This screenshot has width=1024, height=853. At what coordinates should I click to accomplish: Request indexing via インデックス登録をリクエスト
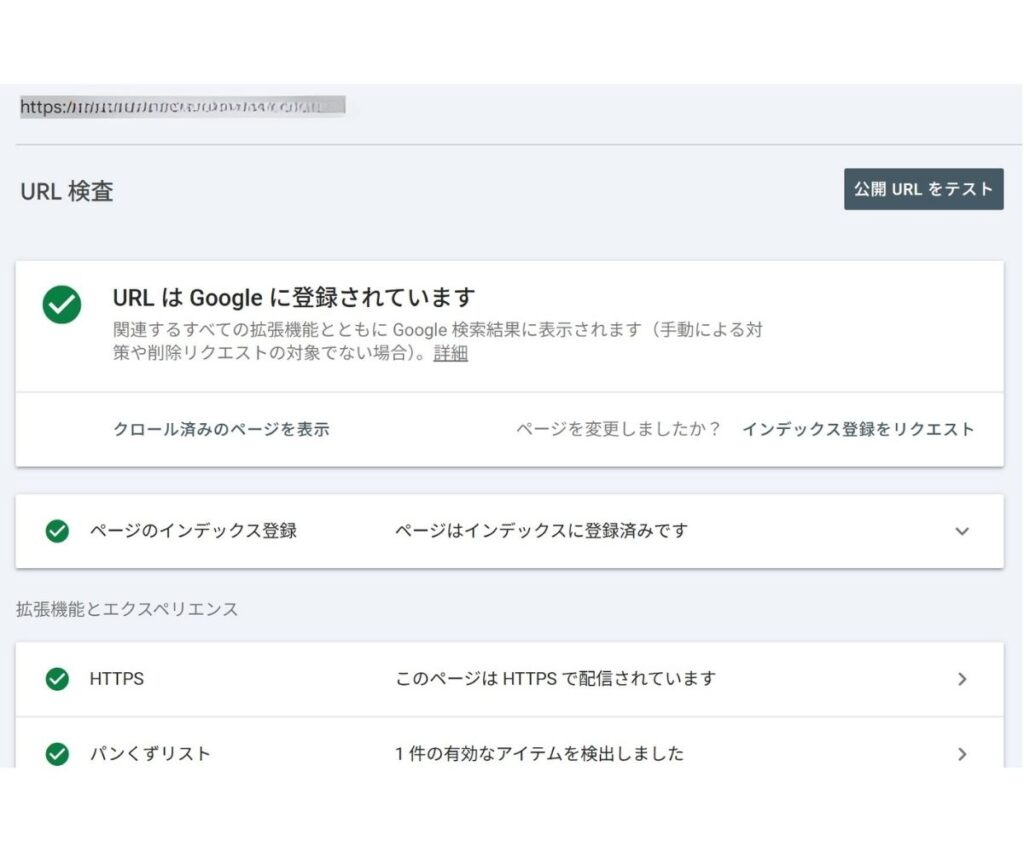858,428
